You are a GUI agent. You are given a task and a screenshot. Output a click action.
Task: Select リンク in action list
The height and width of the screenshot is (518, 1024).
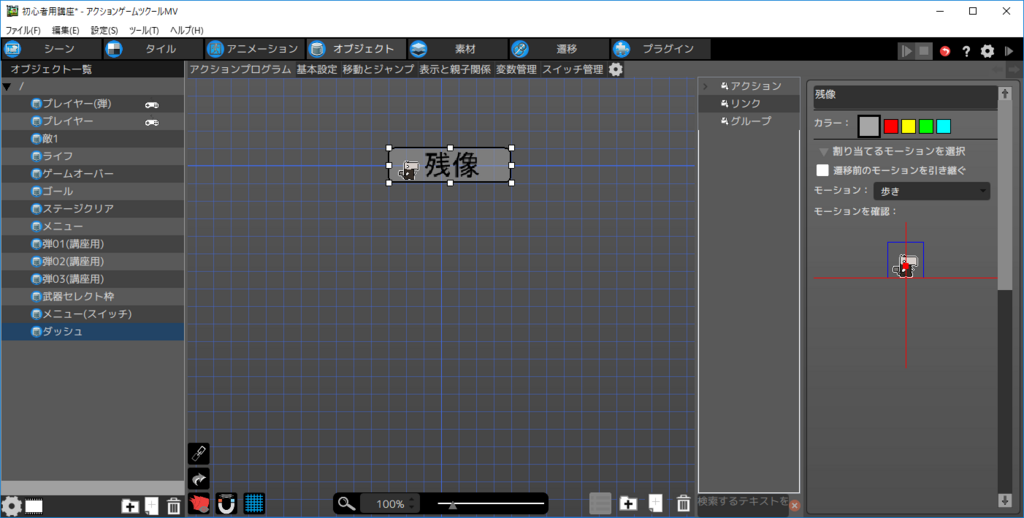[749, 104]
